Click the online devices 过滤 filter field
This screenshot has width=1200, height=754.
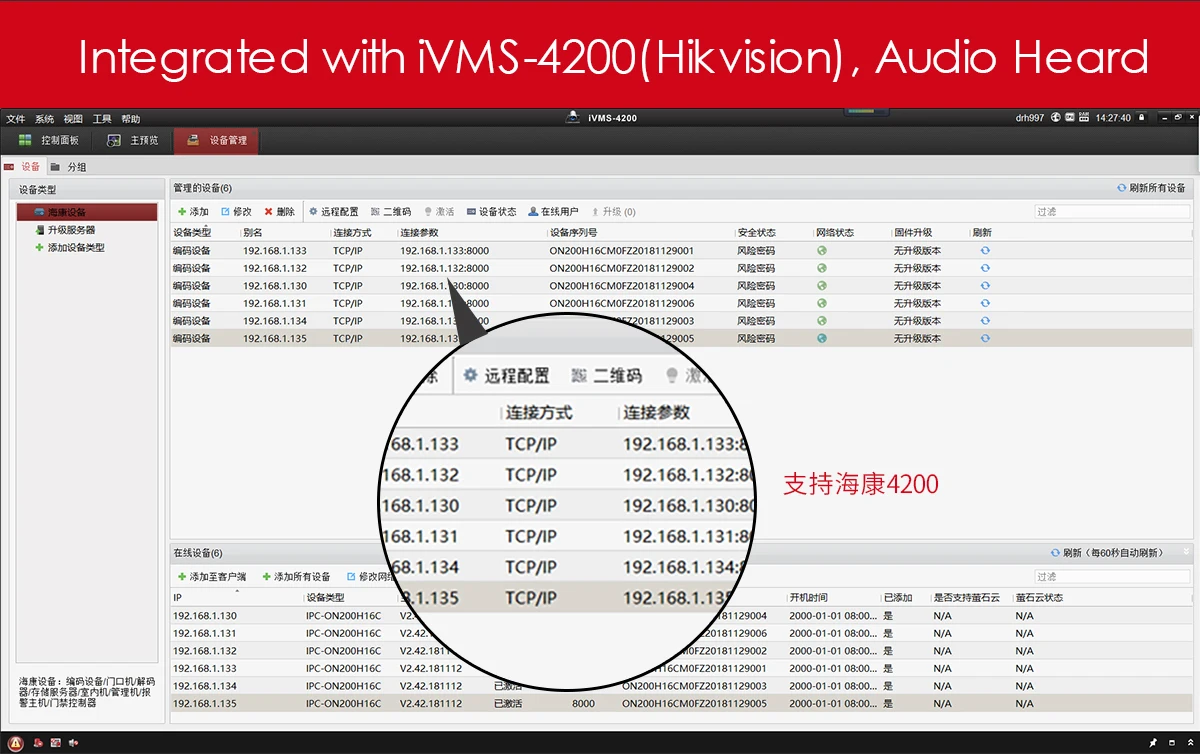[1112, 577]
